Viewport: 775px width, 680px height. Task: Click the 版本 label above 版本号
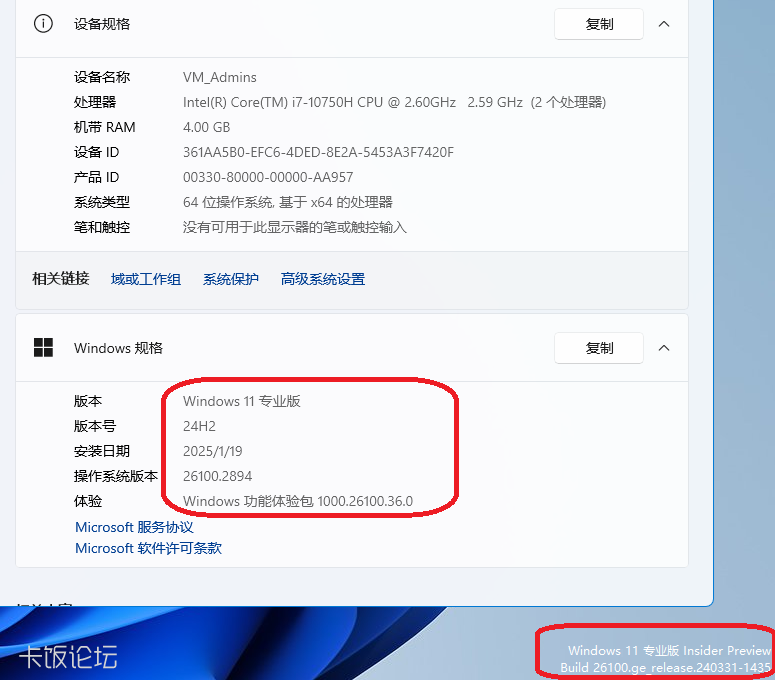pyautogui.click(x=88, y=401)
